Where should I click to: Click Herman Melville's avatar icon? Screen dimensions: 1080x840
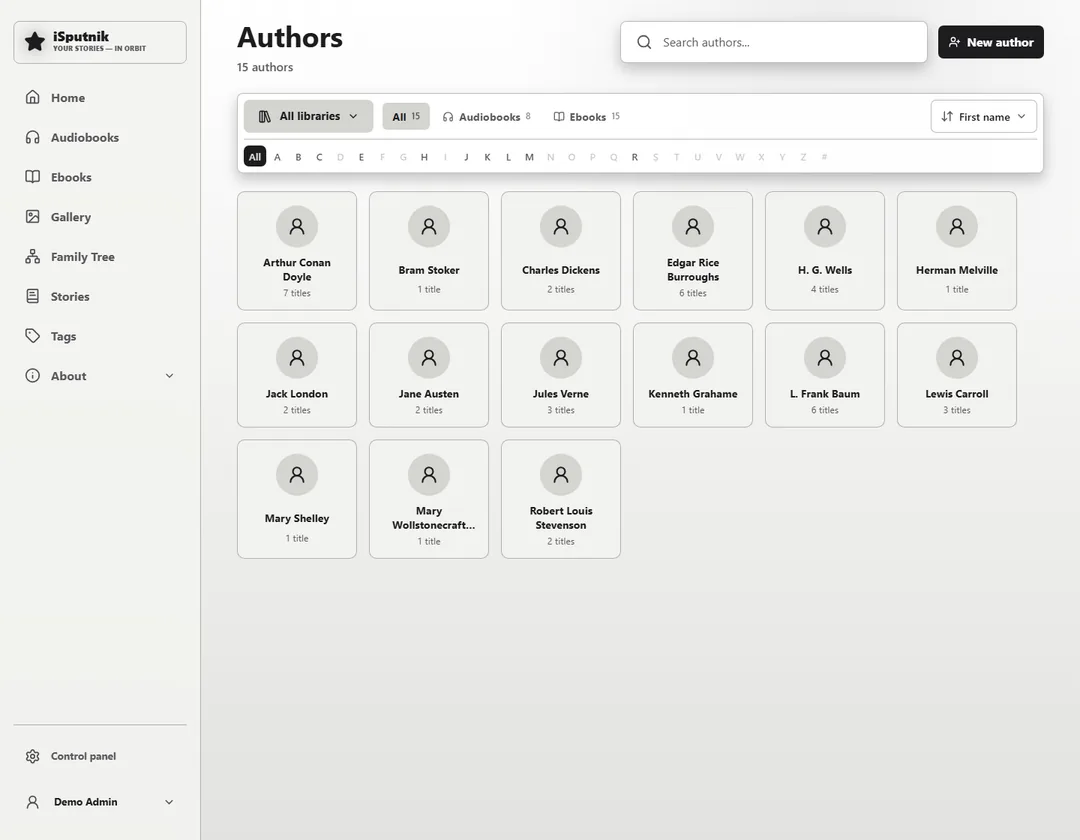[957, 226]
